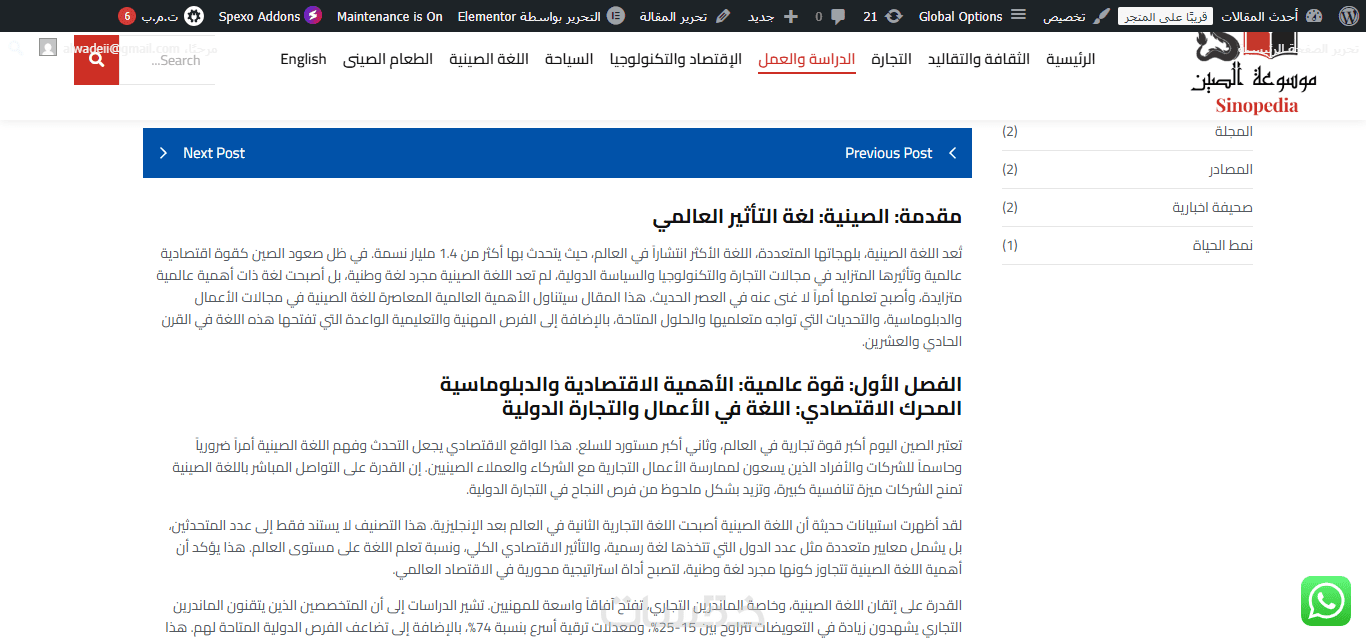The height and width of the screenshot is (641, 1366).
Task: Open the تخصيص customizer
Action: click(1076, 16)
